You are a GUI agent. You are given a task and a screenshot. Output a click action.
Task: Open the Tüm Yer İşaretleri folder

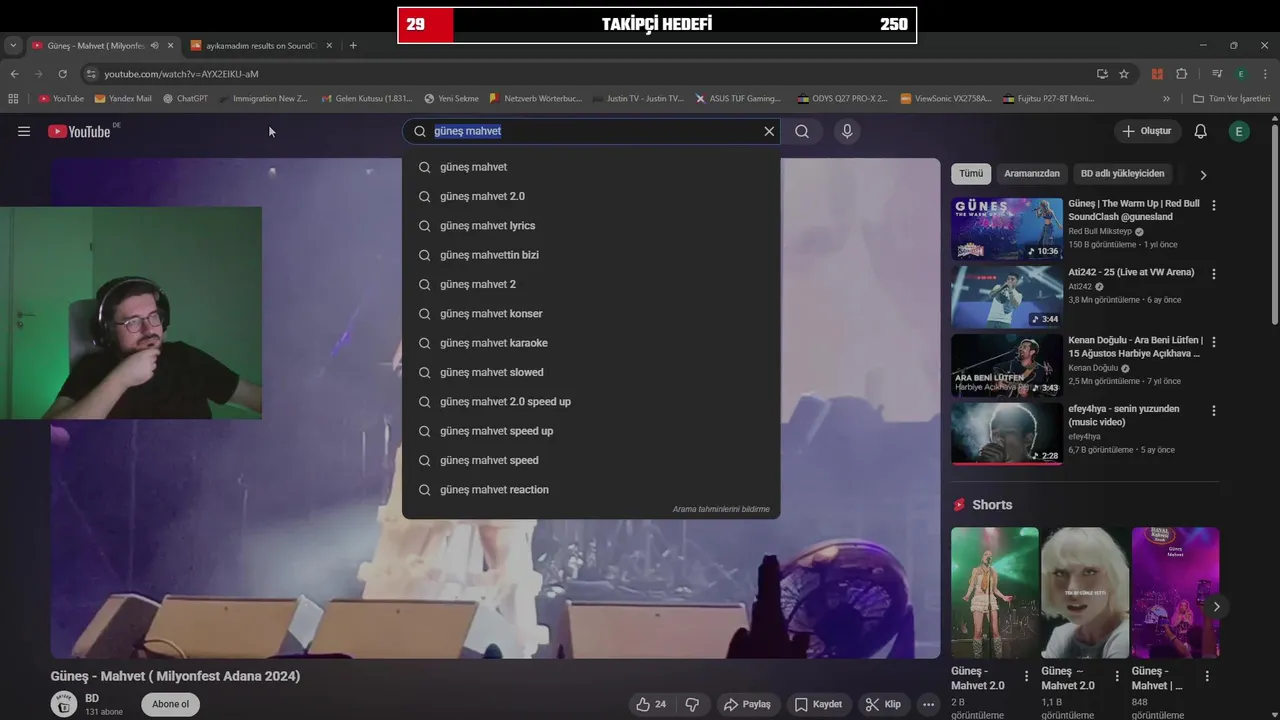click(1231, 99)
